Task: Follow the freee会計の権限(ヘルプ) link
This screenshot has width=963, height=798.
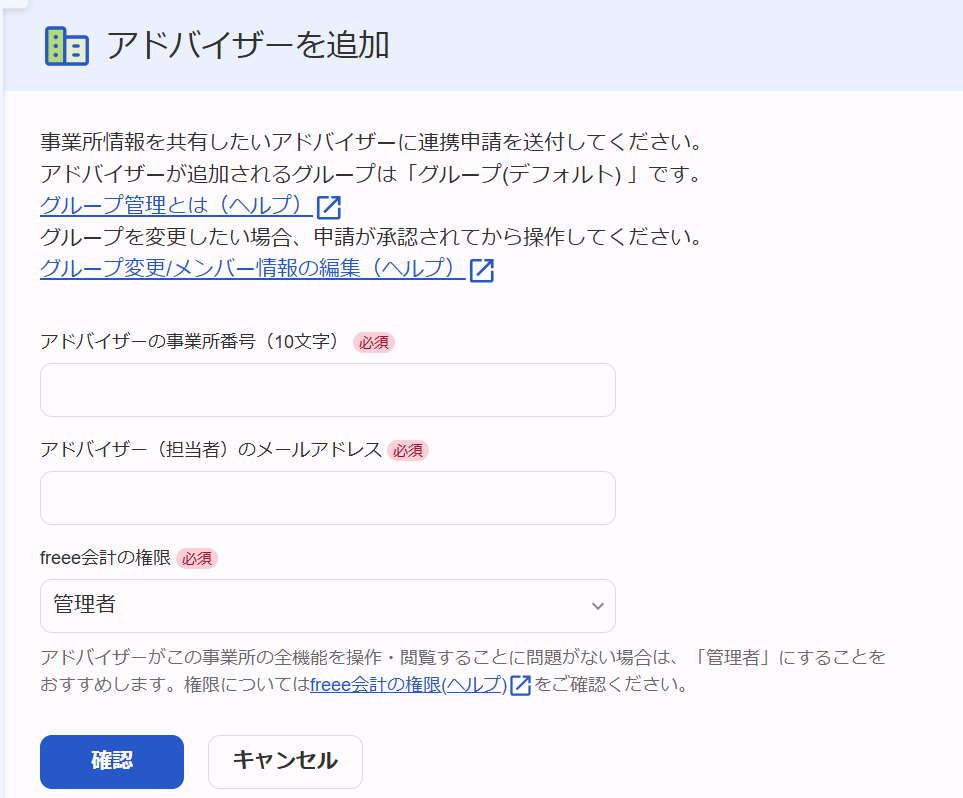Action: click(x=408, y=686)
